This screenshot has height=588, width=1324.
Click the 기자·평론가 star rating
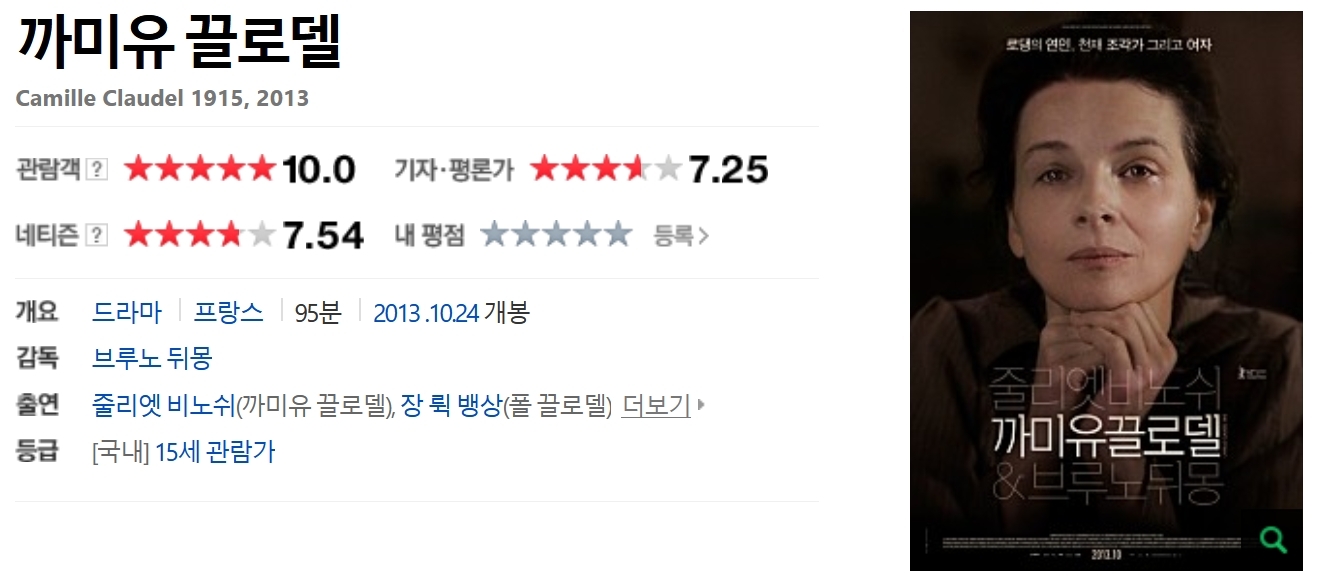point(606,169)
